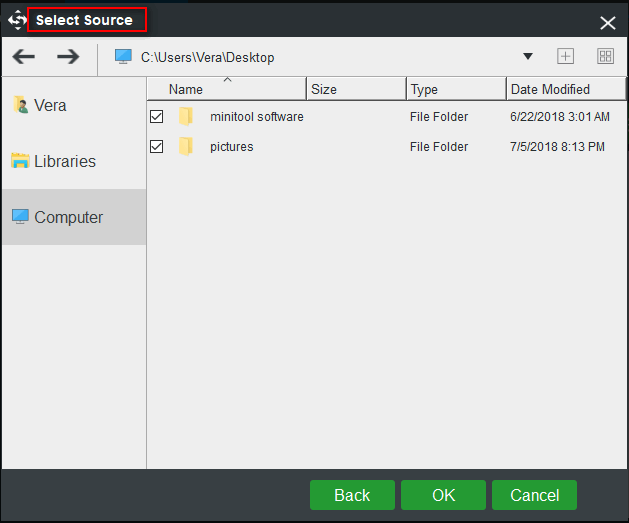Image resolution: width=629 pixels, height=523 pixels.
Task: Uncheck the minitool software folder checkbox
Action: pyautogui.click(x=156, y=117)
